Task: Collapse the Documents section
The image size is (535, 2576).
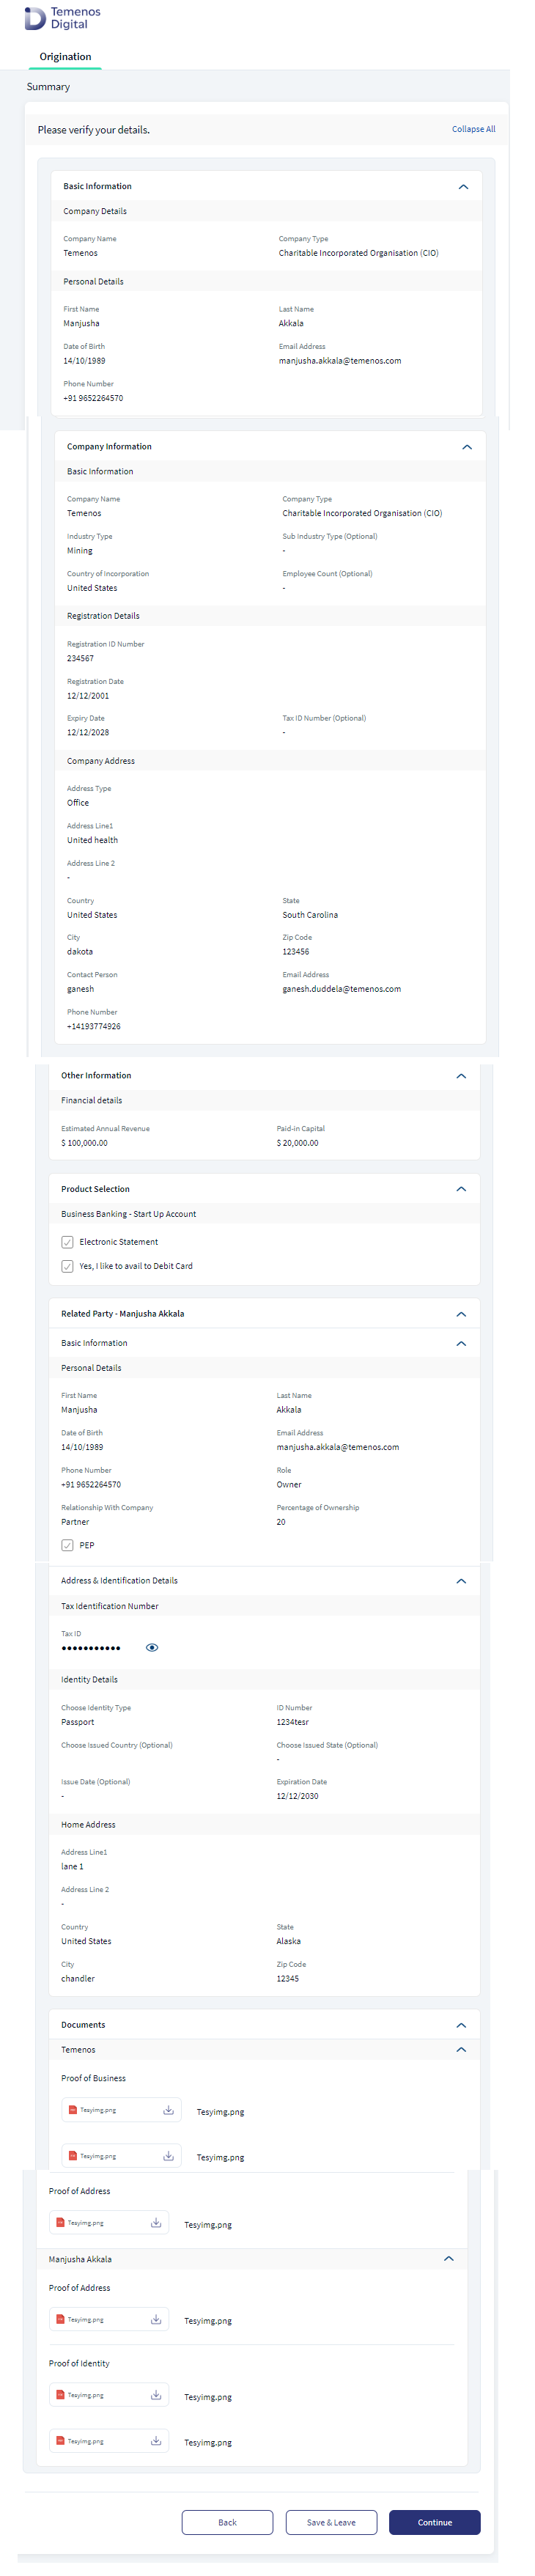Action: click(461, 2025)
